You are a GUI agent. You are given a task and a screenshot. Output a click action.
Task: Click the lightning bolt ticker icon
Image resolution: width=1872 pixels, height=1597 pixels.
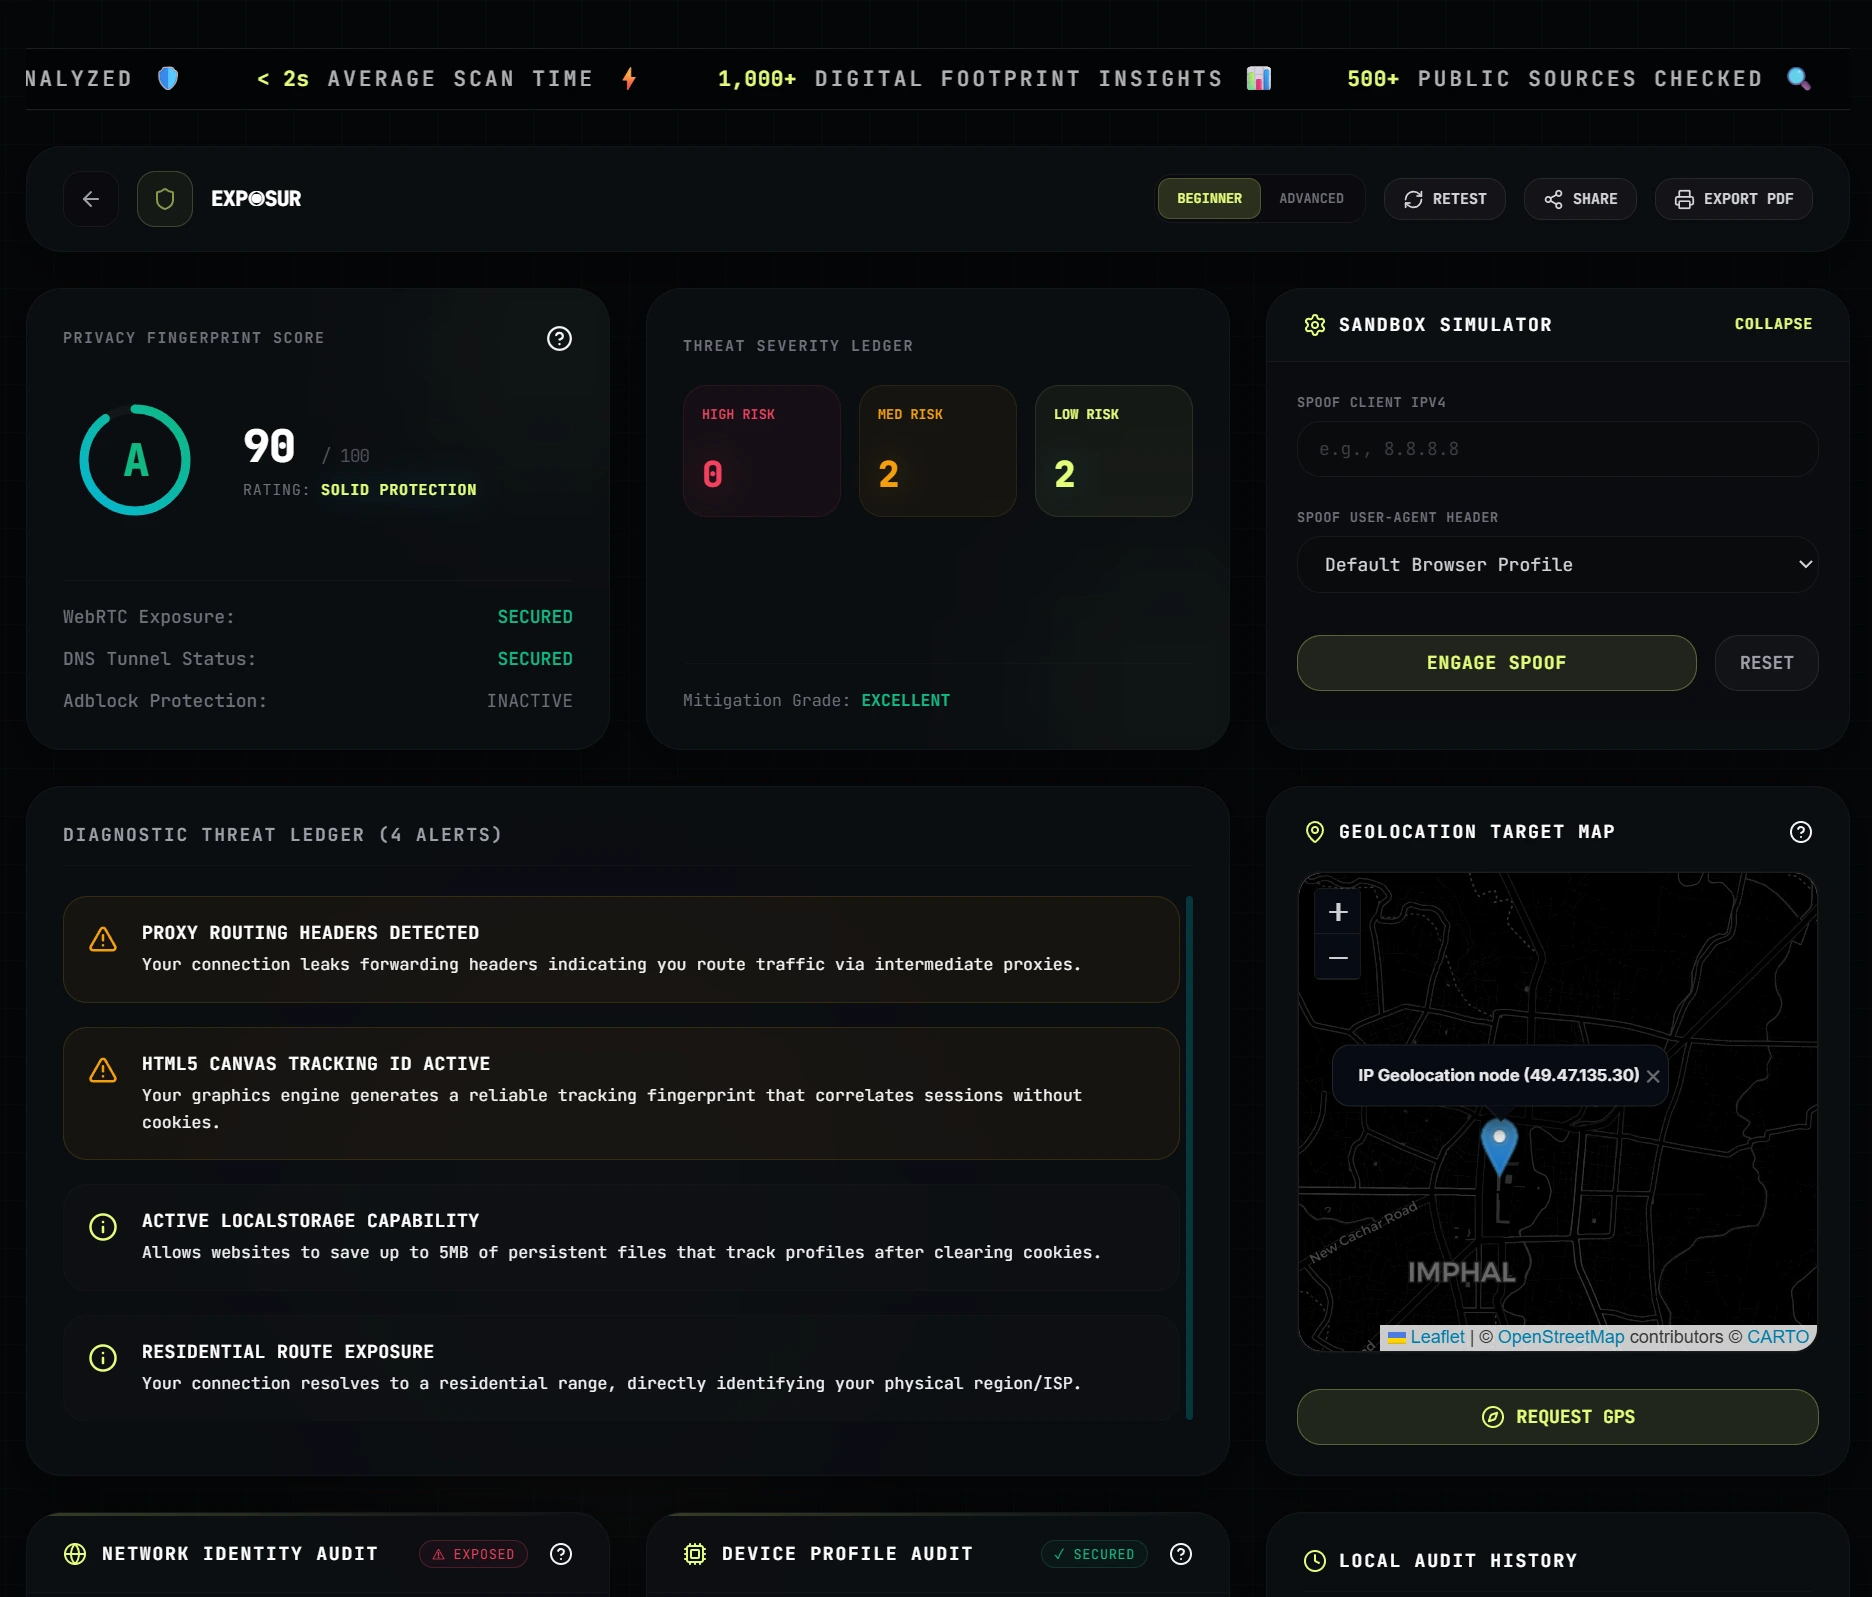(629, 78)
